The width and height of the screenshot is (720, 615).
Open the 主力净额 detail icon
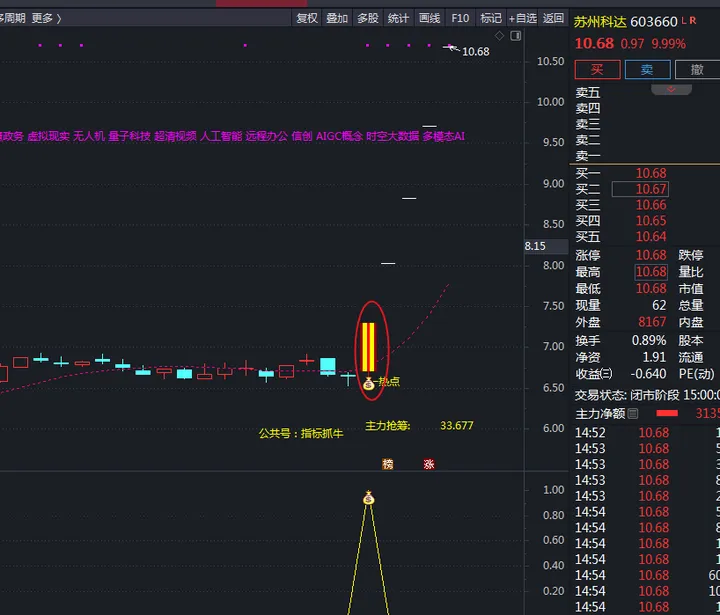coord(633,413)
